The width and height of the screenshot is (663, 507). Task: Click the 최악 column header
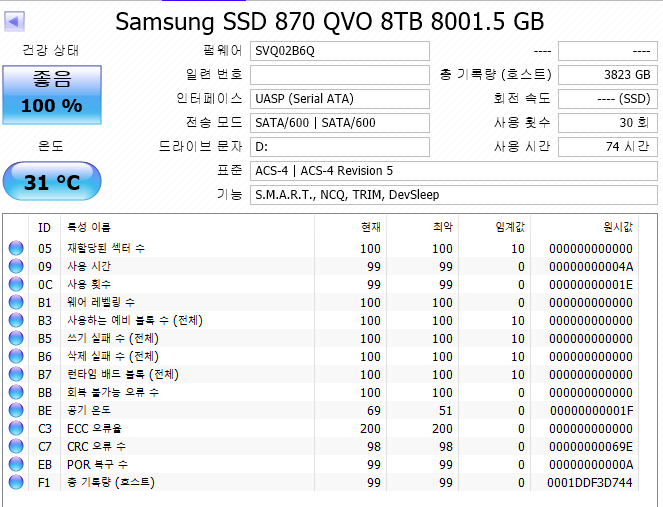pos(422,227)
